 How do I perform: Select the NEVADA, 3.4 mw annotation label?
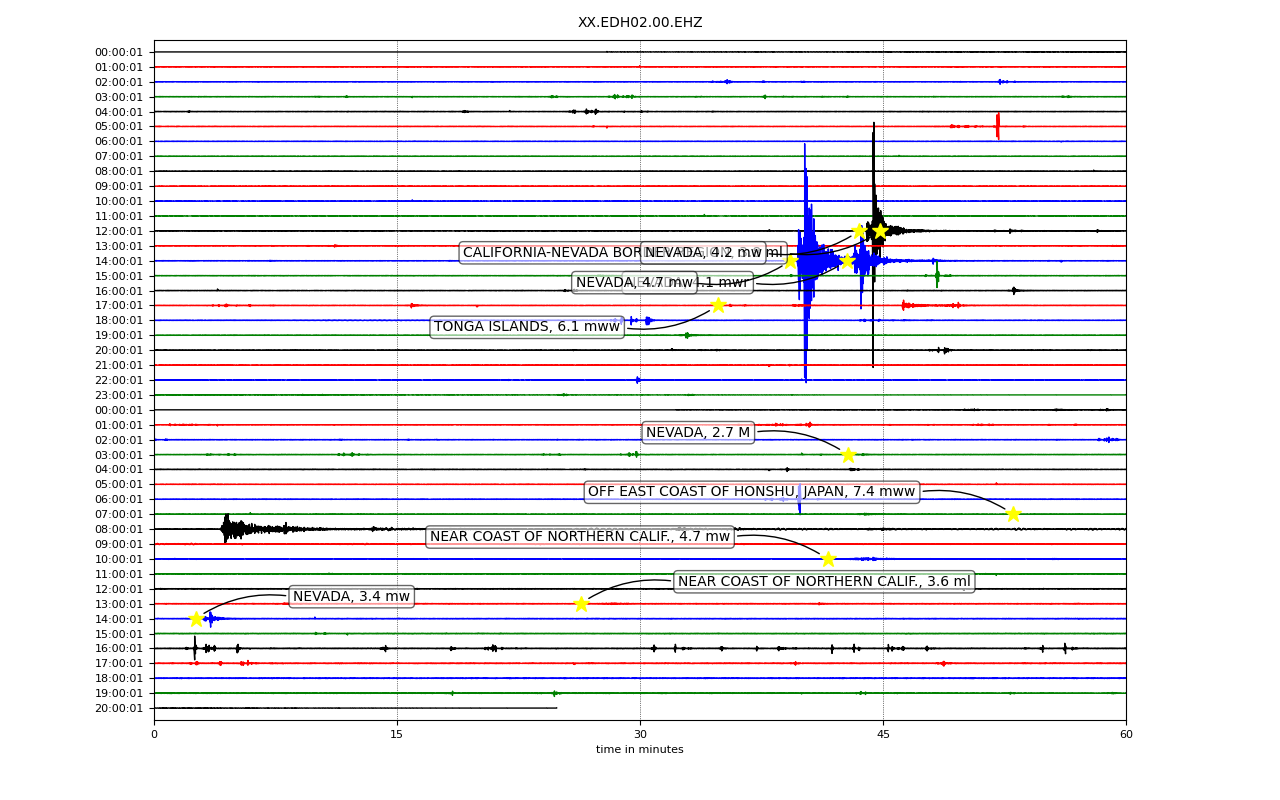click(x=352, y=597)
